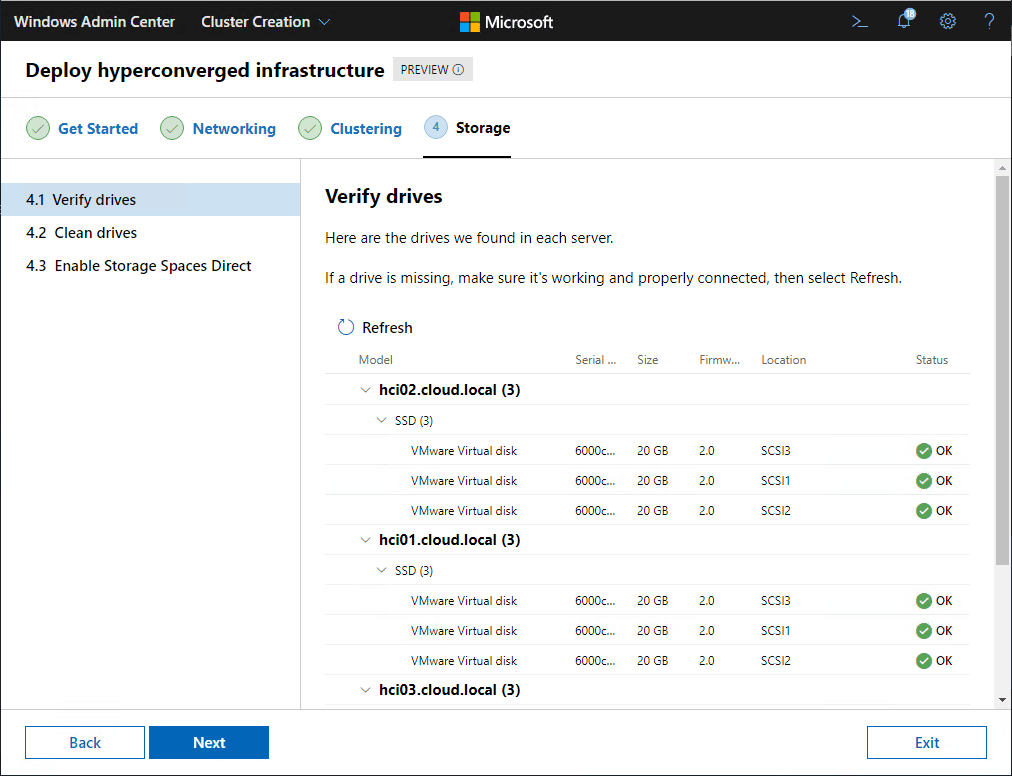This screenshot has width=1012, height=776.
Task: Collapse the hci02.cloud.local server group
Action: point(366,390)
